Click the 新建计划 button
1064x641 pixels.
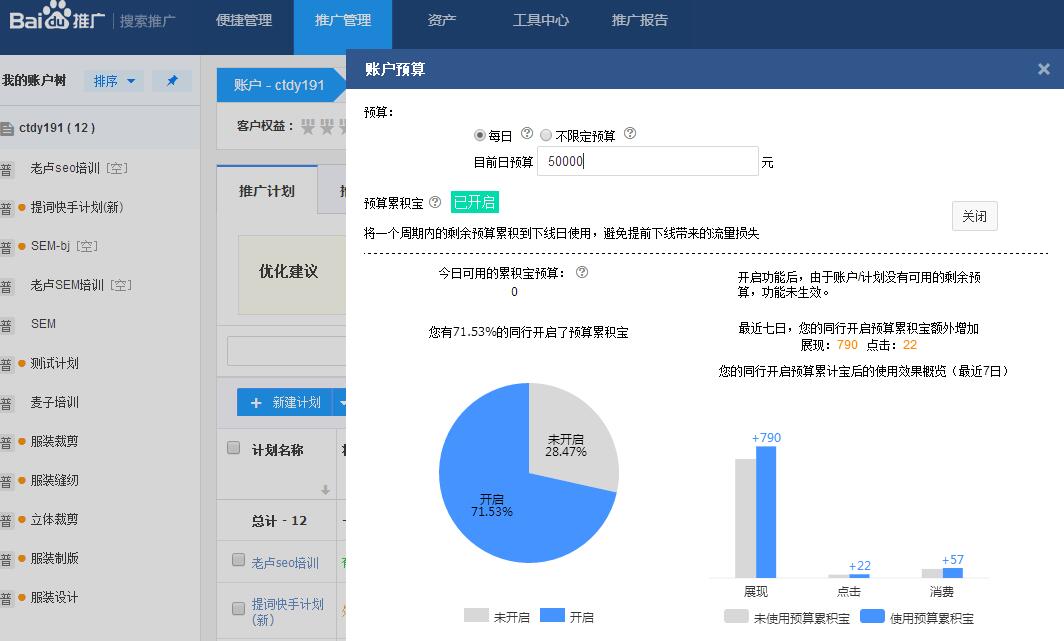pos(288,402)
